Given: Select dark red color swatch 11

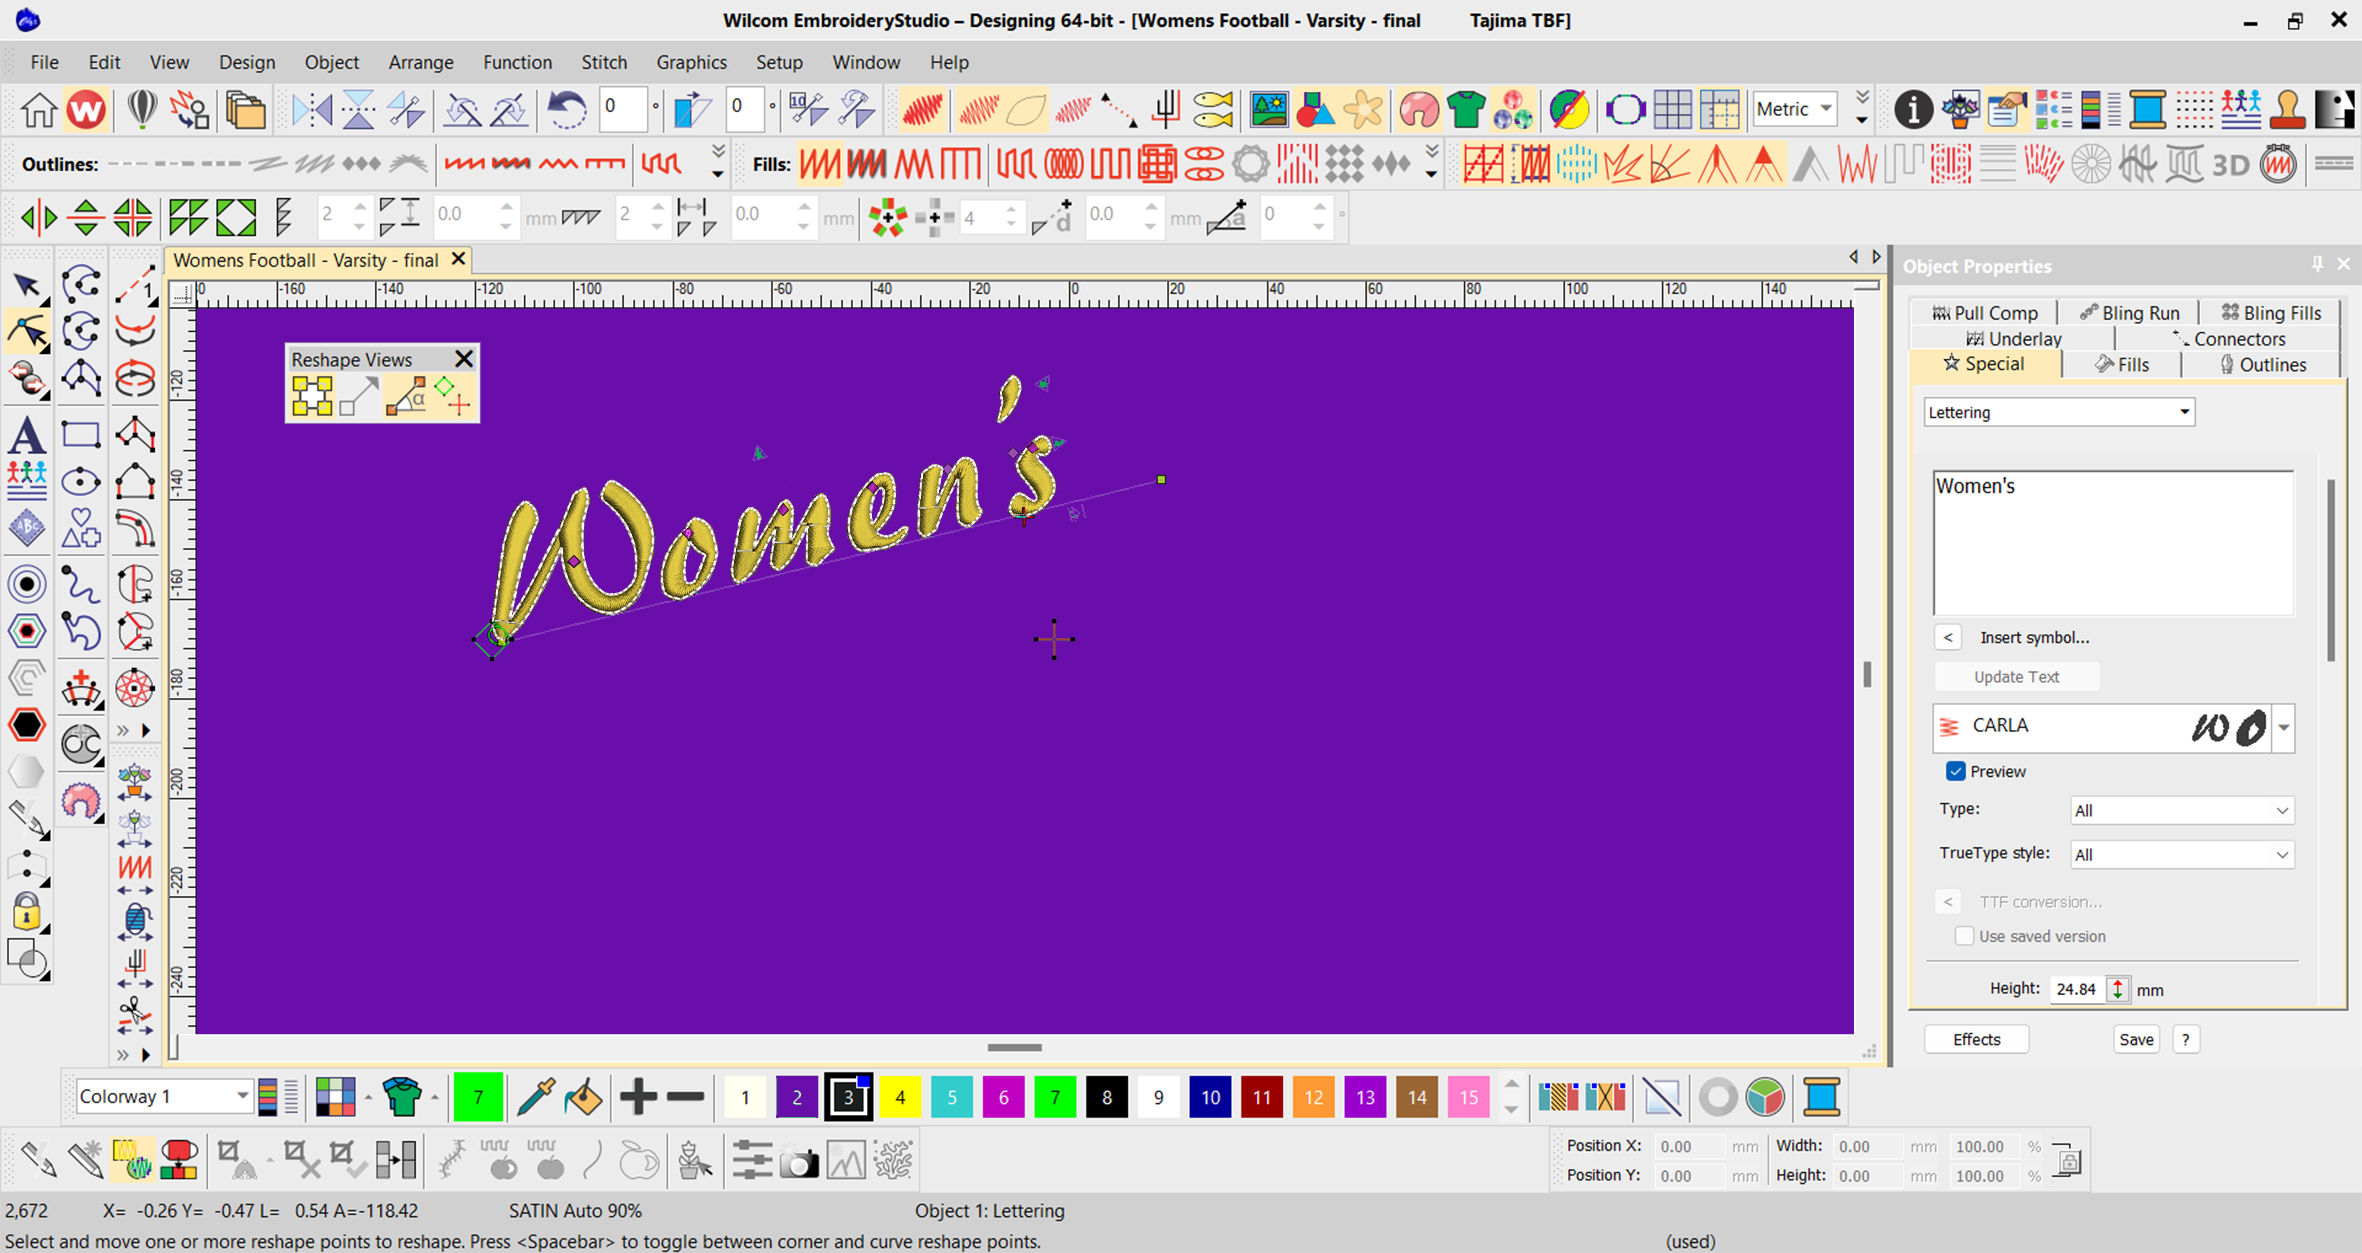Looking at the screenshot, I should [1261, 1097].
